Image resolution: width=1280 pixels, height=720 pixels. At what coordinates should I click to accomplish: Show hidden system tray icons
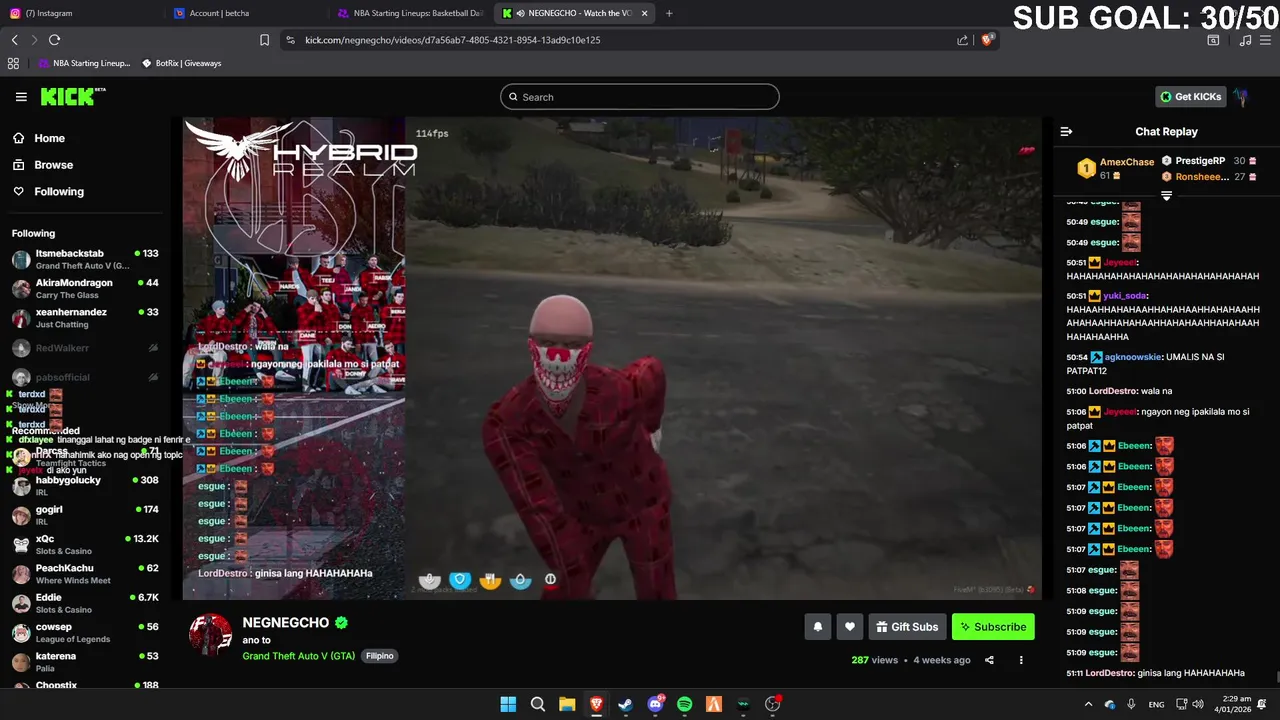point(1088,704)
